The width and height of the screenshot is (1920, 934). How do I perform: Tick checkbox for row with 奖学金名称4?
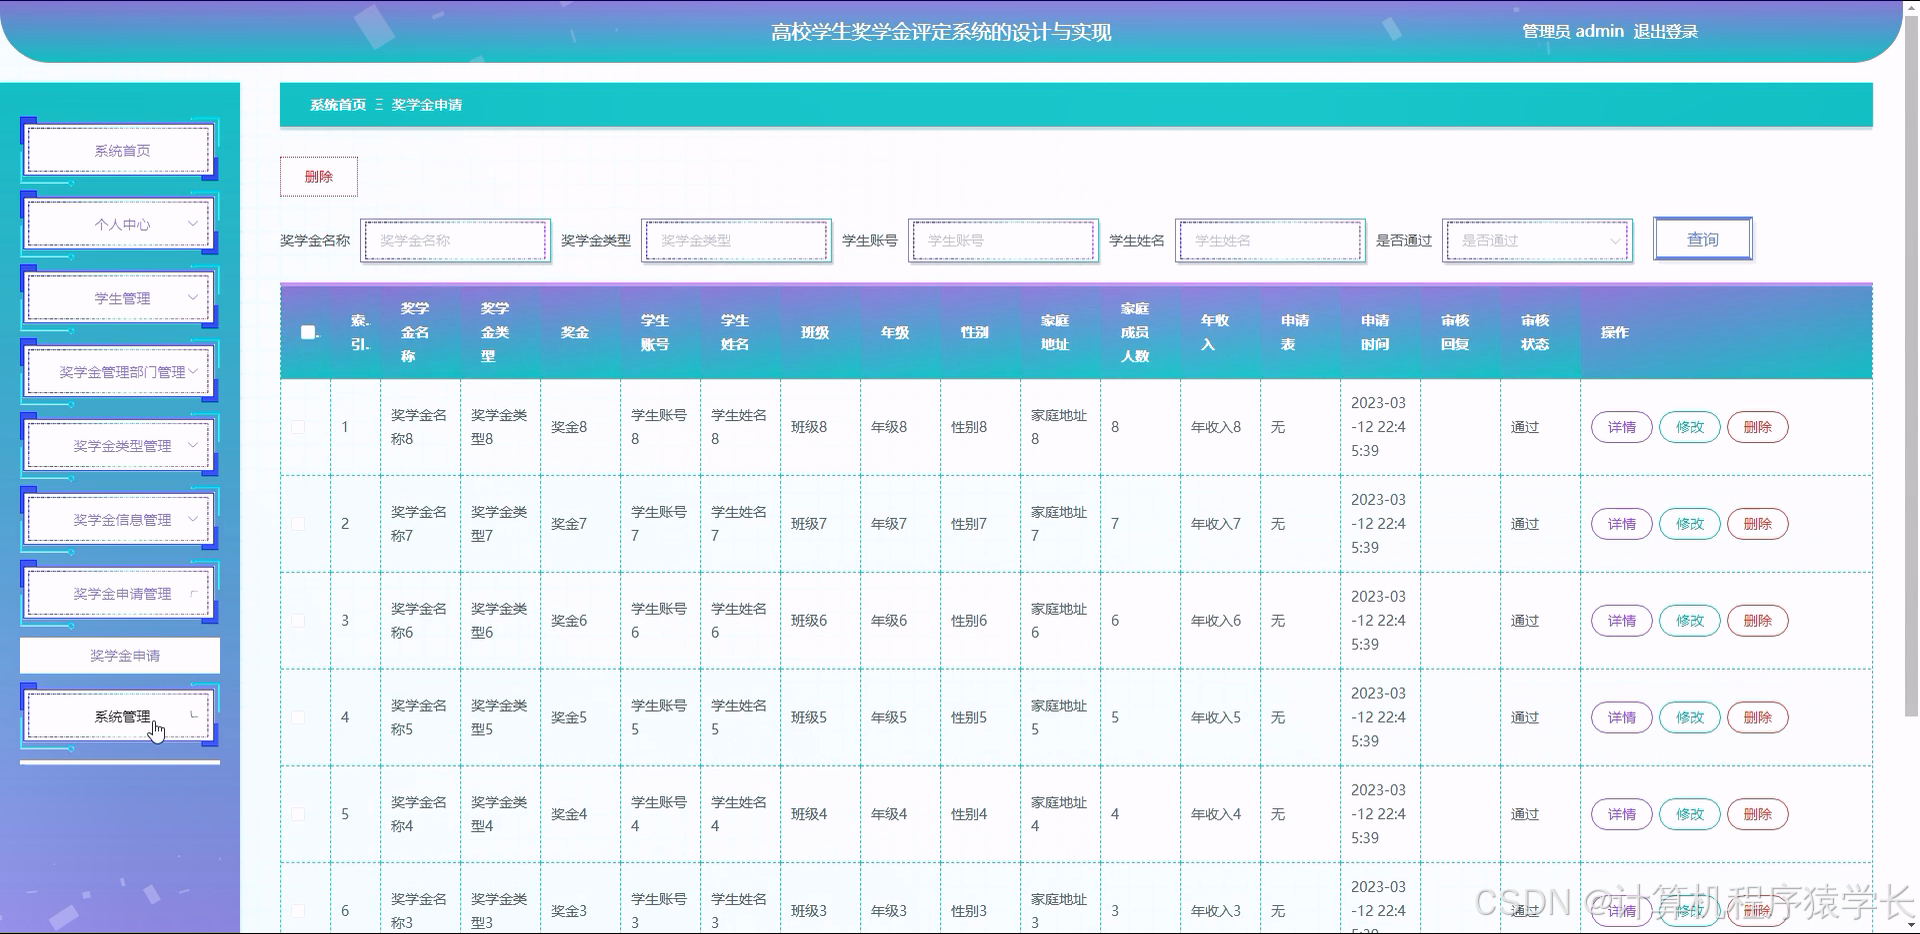pos(298,814)
